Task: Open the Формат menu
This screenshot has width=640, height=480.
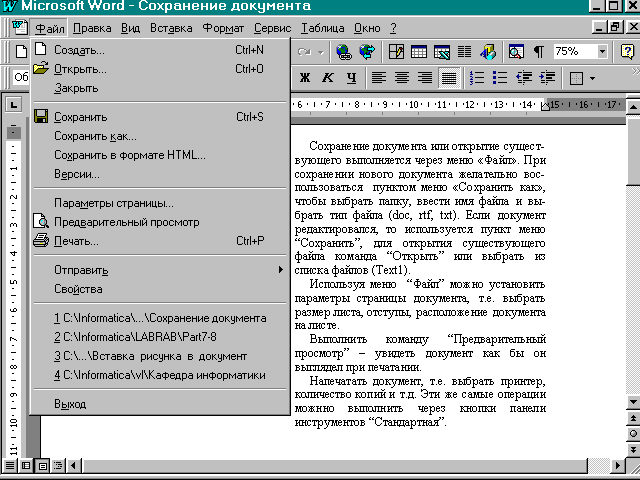Action: [x=223, y=28]
